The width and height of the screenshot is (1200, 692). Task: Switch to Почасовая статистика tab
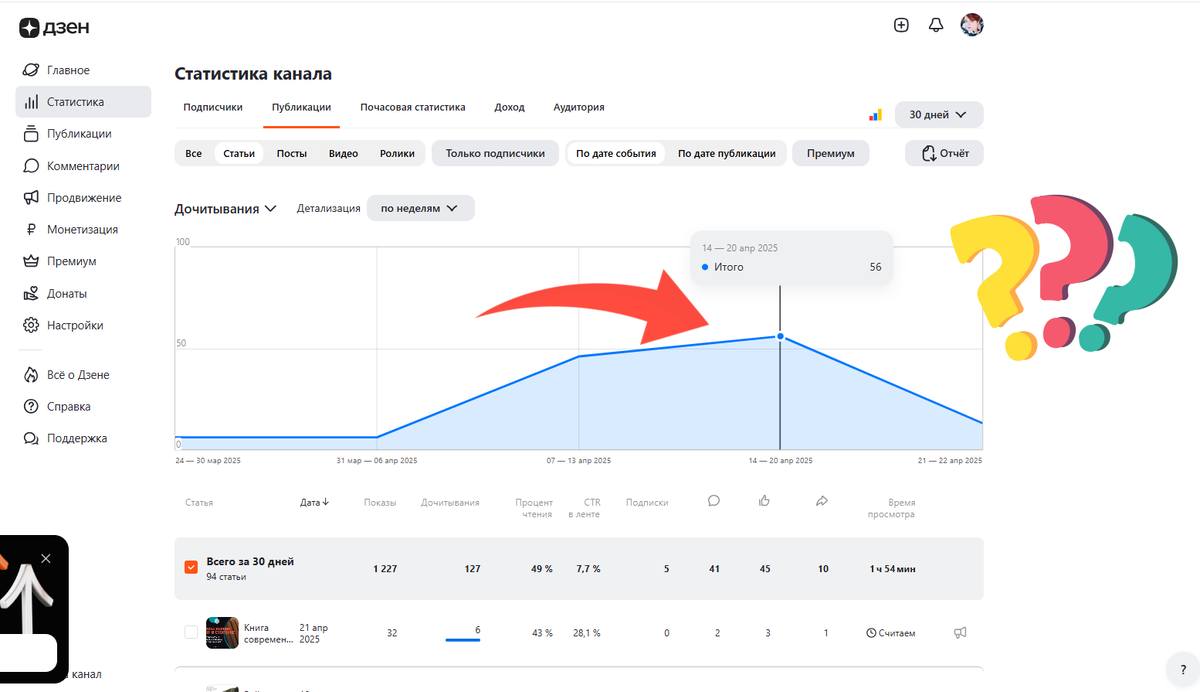413,107
